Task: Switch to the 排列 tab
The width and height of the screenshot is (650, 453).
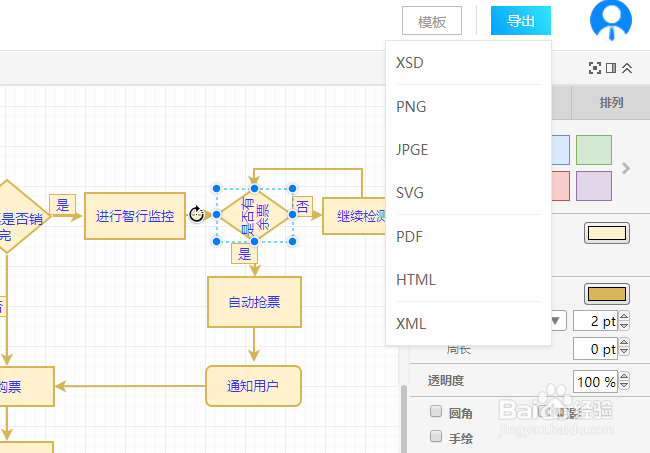Action: pyautogui.click(x=611, y=102)
